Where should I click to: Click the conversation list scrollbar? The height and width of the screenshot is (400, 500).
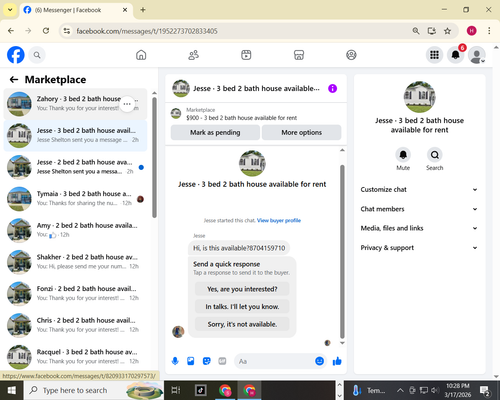click(x=154, y=157)
